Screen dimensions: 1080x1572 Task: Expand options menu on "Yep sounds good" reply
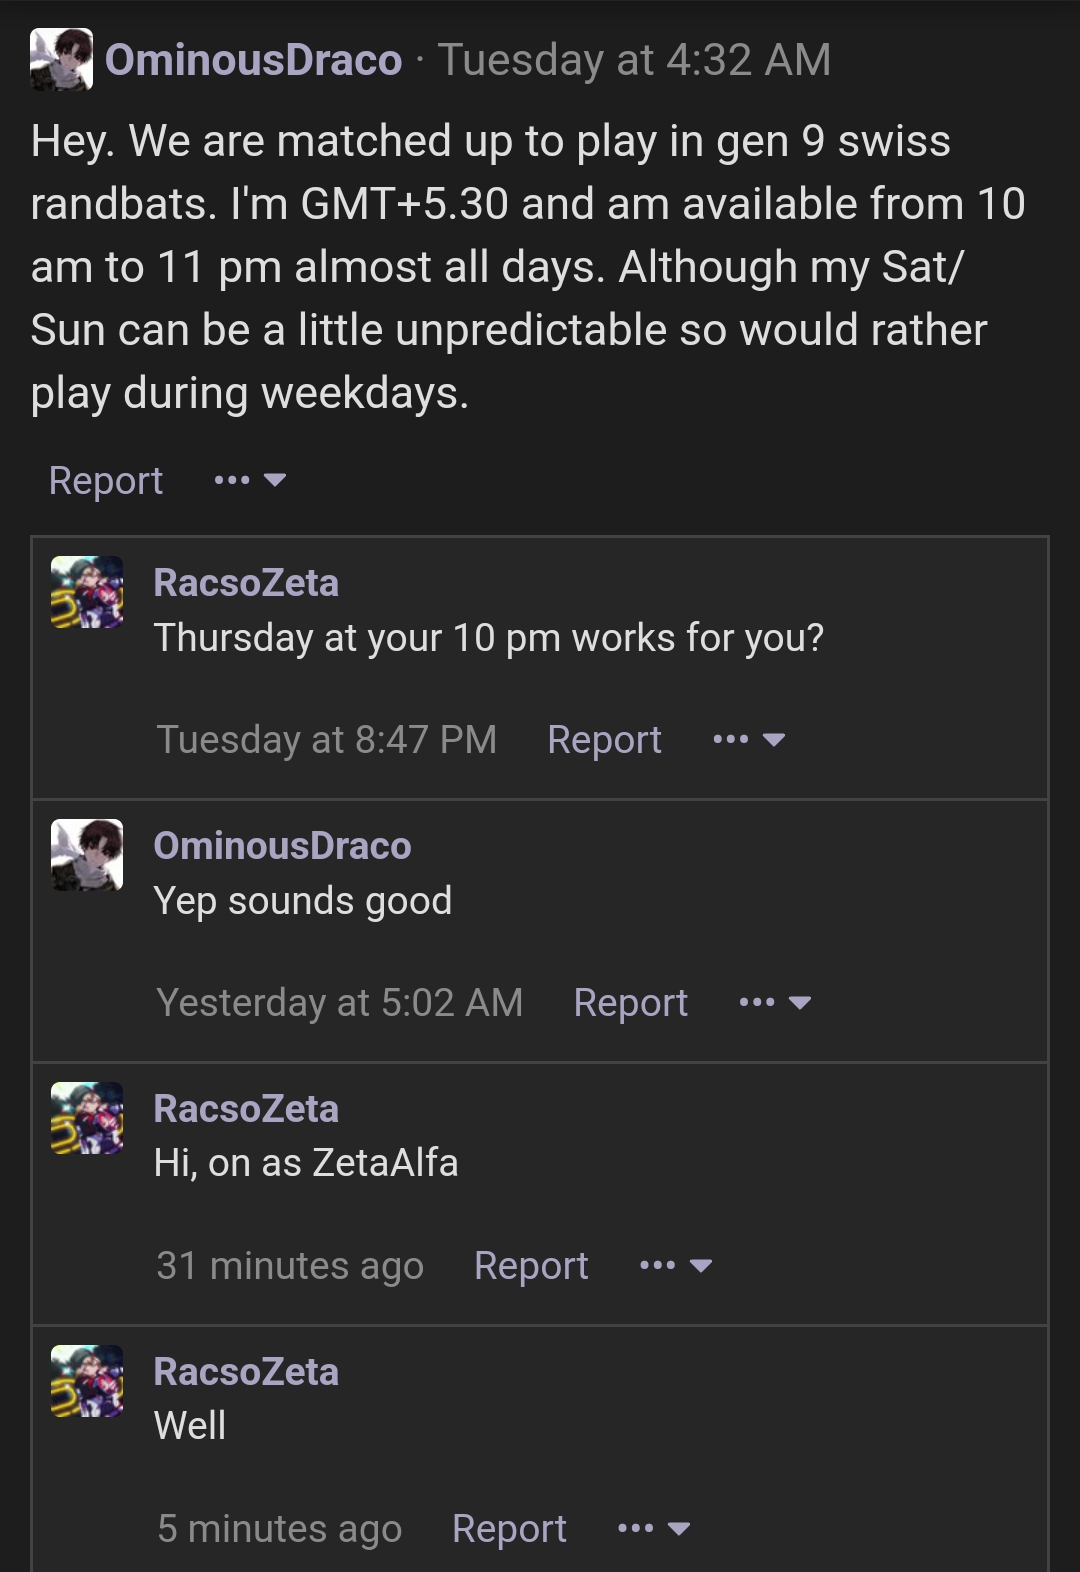(x=775, y=1003)
